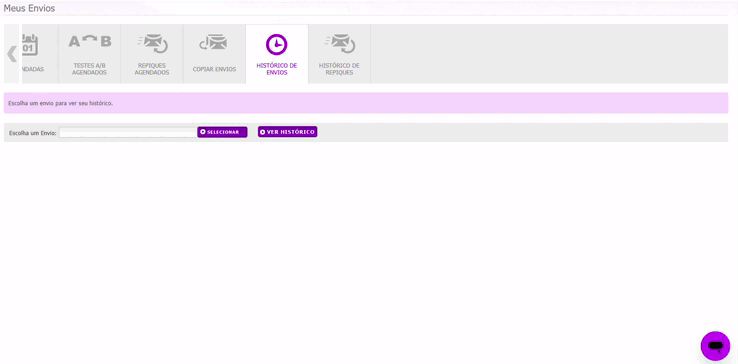Click the Testes A/B Agendados icon

tap(89, 41)
